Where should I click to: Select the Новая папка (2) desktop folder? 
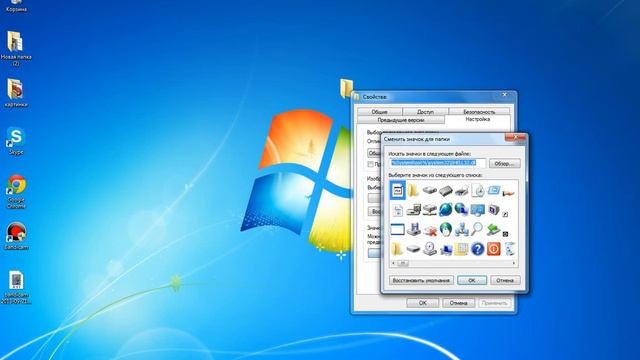click(16, 48)
